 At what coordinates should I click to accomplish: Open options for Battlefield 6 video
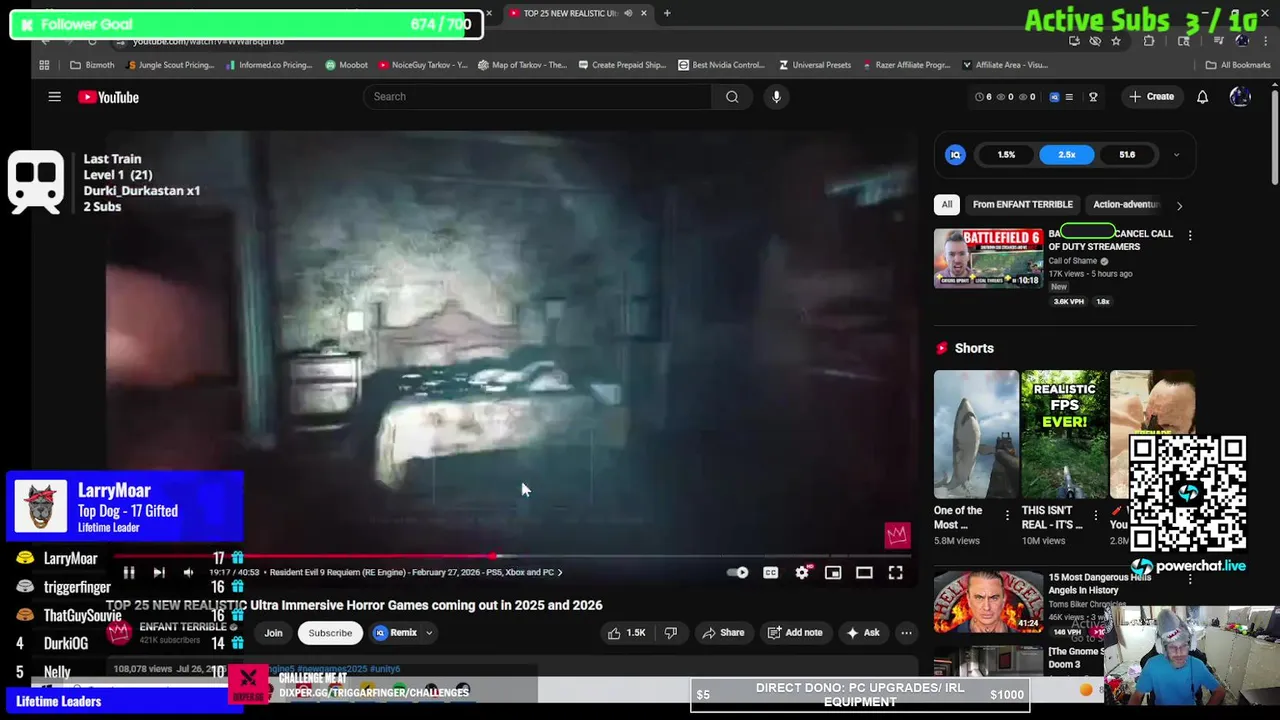coord(1190,235)
